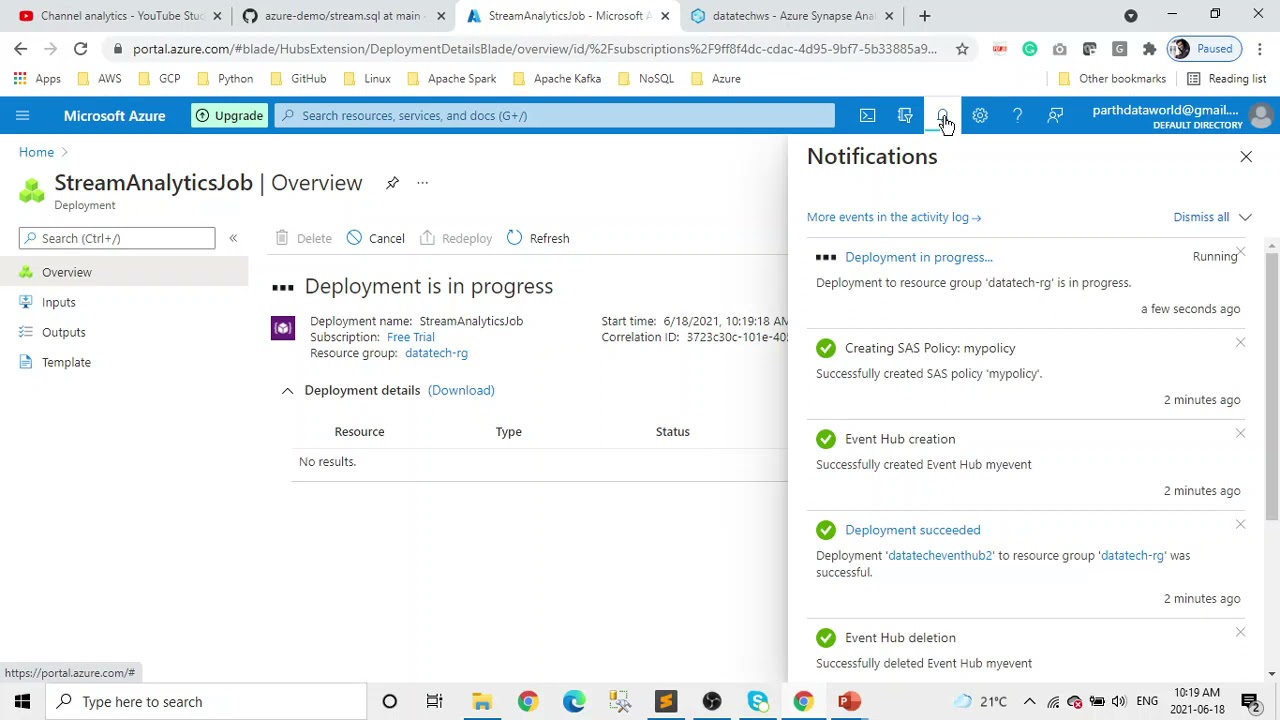
Task: Click the Upgrade button
Action: 229,116
